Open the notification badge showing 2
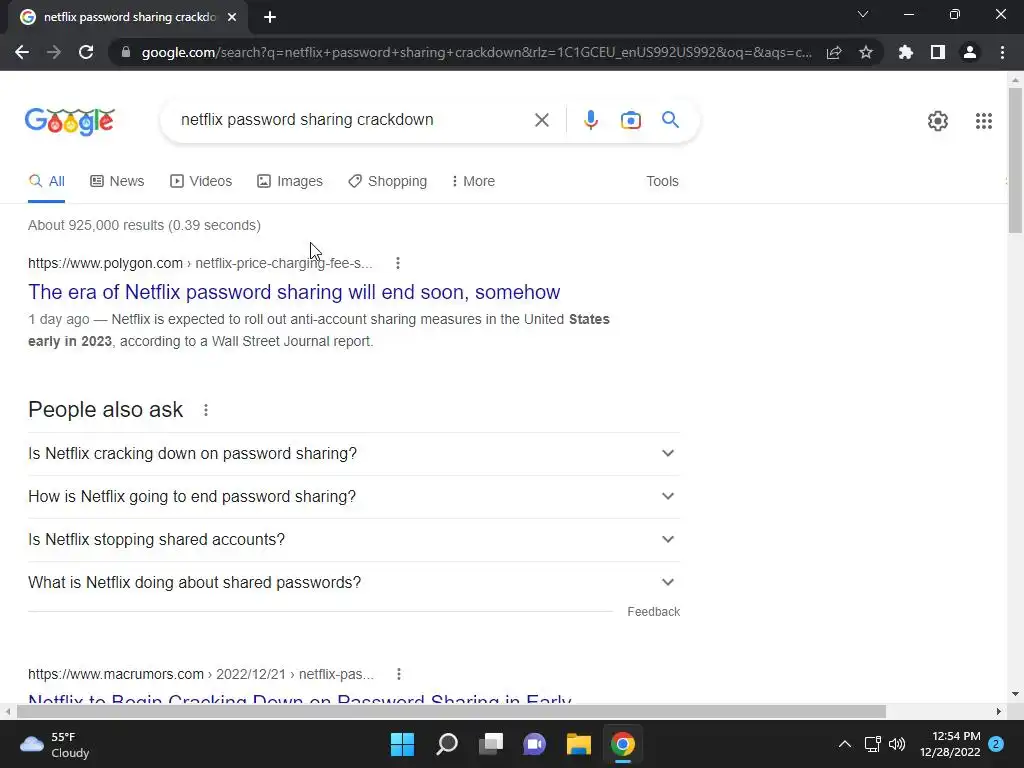 click(996, 744)
